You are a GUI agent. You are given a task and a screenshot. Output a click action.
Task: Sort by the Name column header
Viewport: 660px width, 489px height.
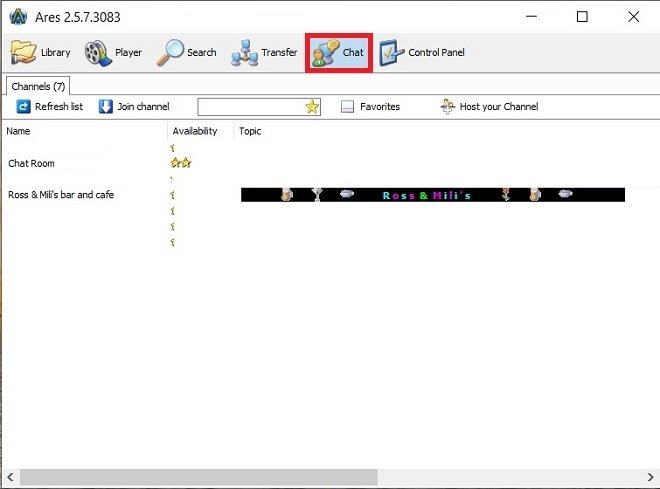(x=84, y=131)
